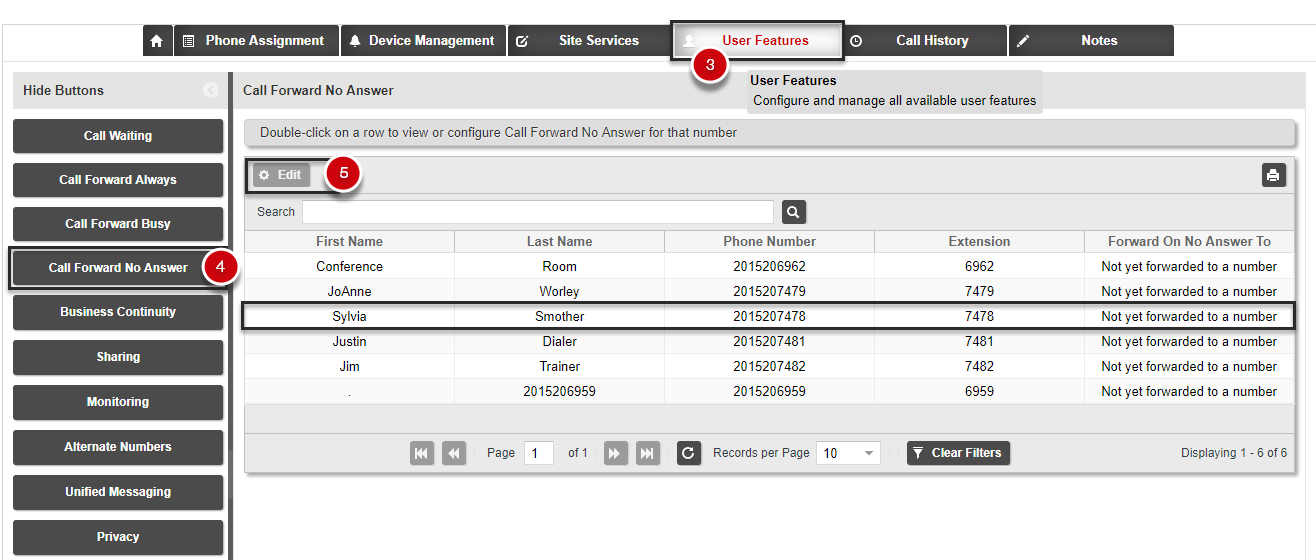The image size is (1316, 560).
Task: Go to the Home icon tab
Action: coord(156,41)
